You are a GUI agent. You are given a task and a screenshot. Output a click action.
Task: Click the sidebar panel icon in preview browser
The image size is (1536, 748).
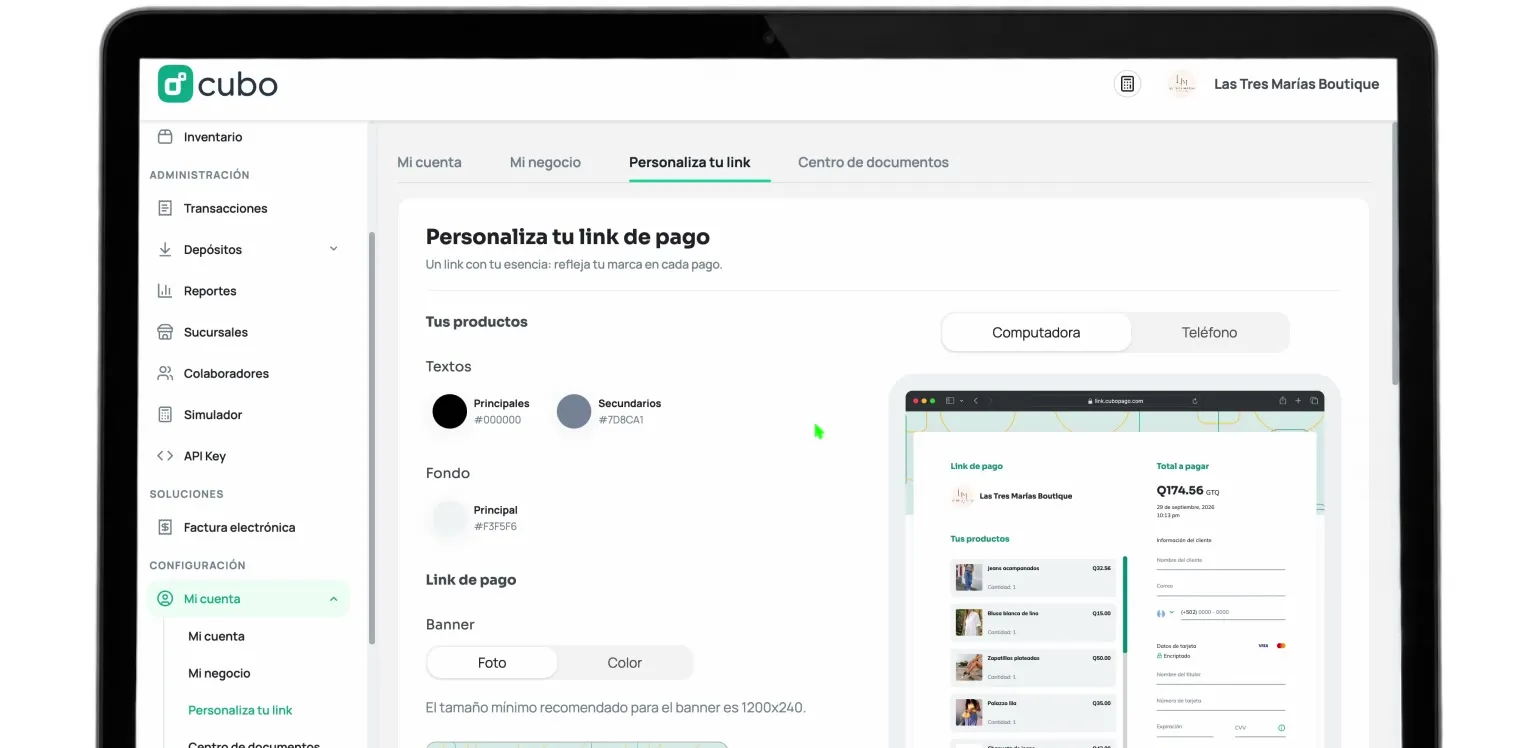[950, 401]
